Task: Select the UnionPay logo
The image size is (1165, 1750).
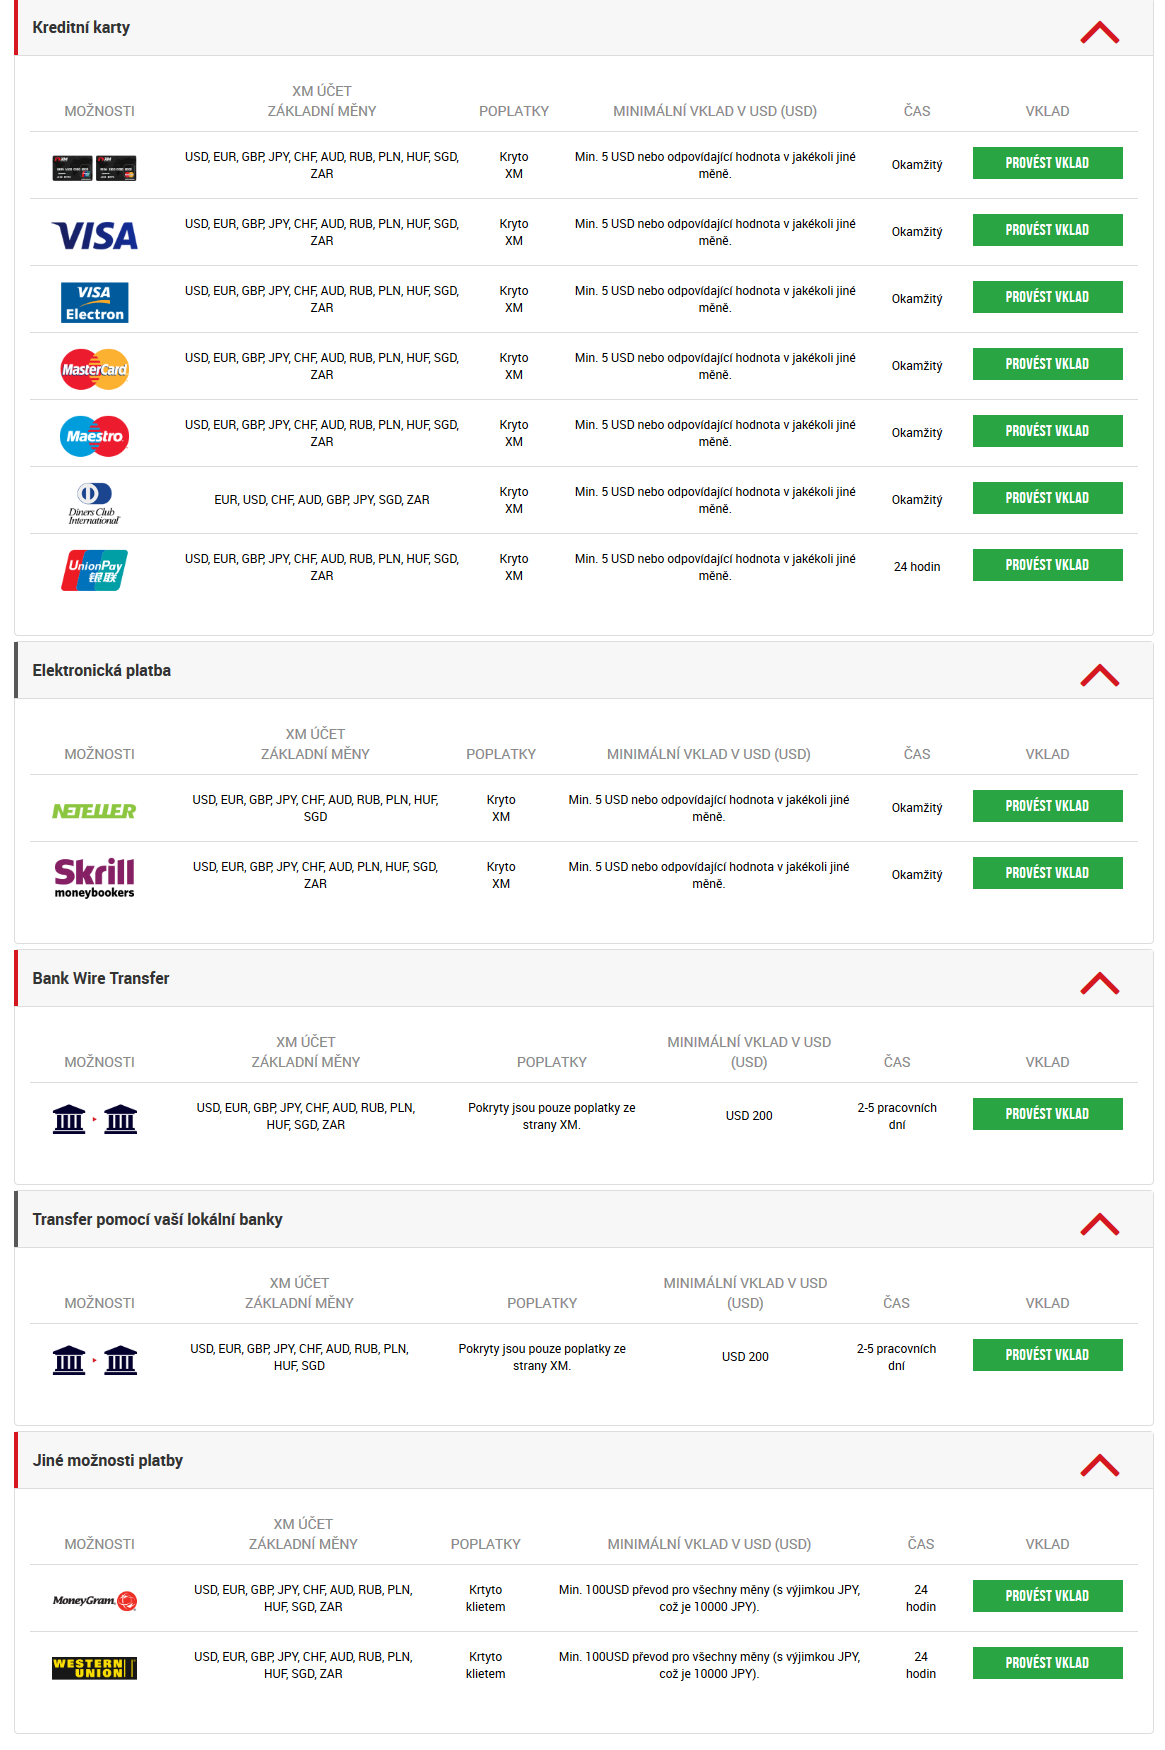Action: (95, 570)
